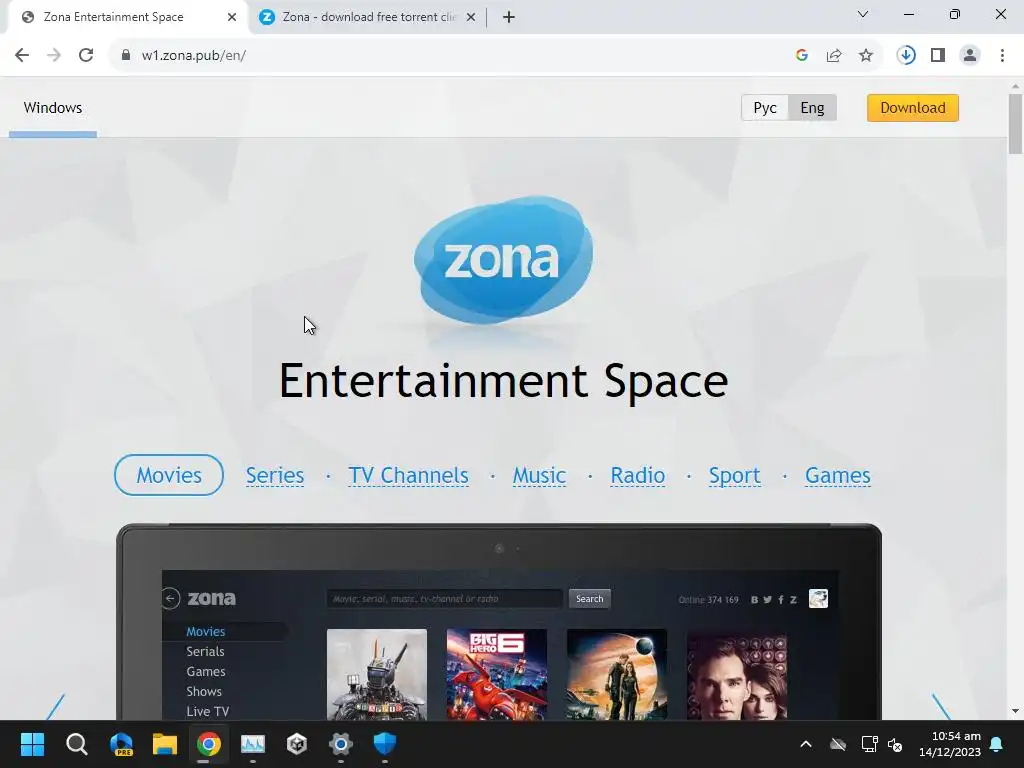This screenshot has width=1024, height=768.
Task: Switch to Zona download free torrent tab
Action: [x=367, y=17]
